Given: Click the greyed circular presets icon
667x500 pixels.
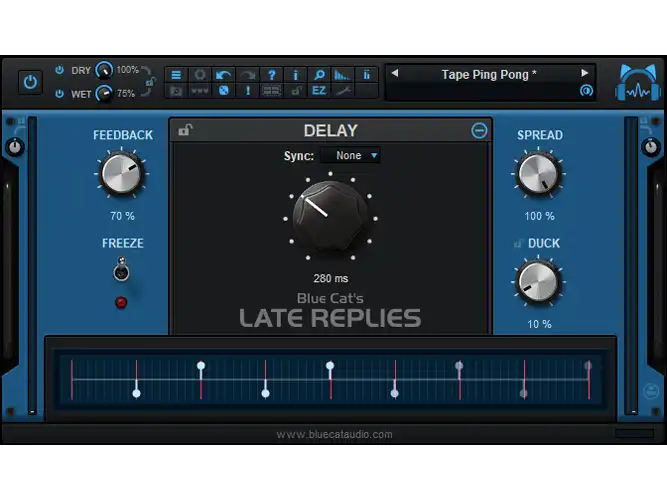Looking at the screenshot, I should click(x=200, y=75).
